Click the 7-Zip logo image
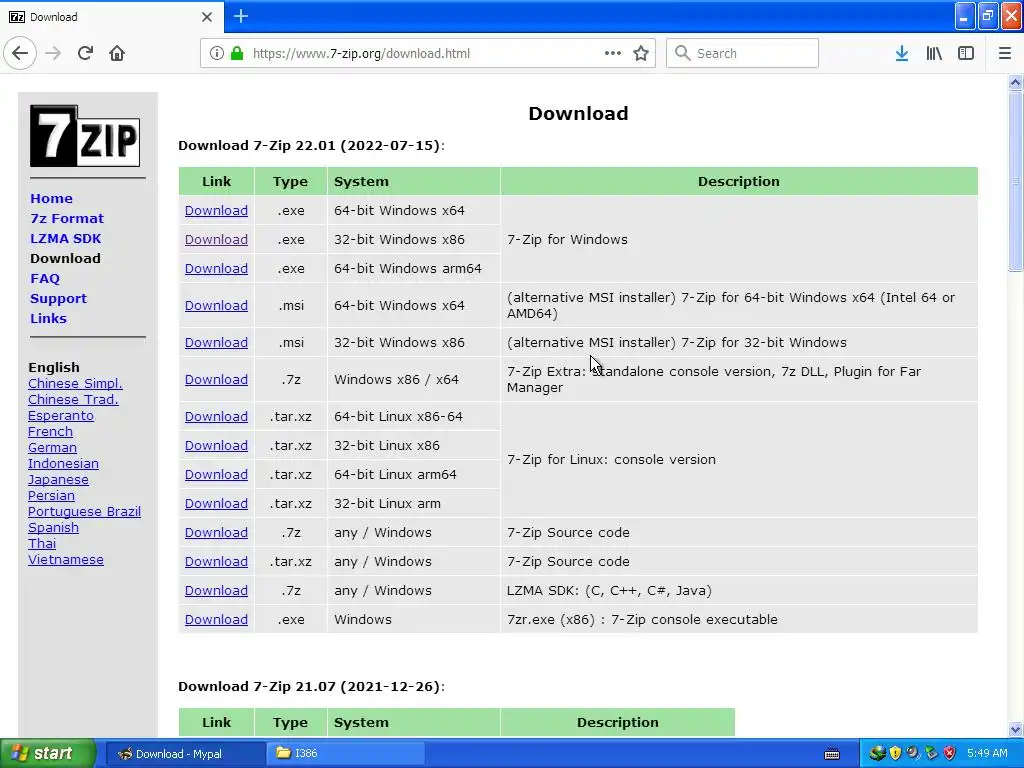Image resolution: width=1024 pixels, height=768 pixels. (85, 136)
